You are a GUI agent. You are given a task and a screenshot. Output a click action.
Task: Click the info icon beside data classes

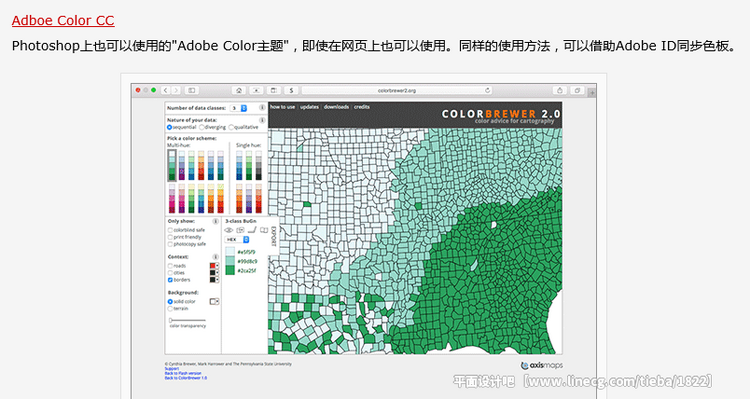(262, 108)
